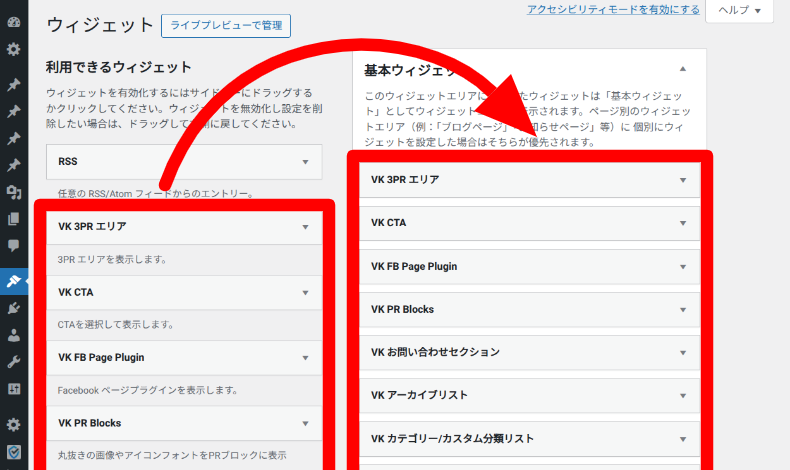Click VK 3PR エリア title in available widgets
The height and width of the screenshot is (470, 790).
92,226
